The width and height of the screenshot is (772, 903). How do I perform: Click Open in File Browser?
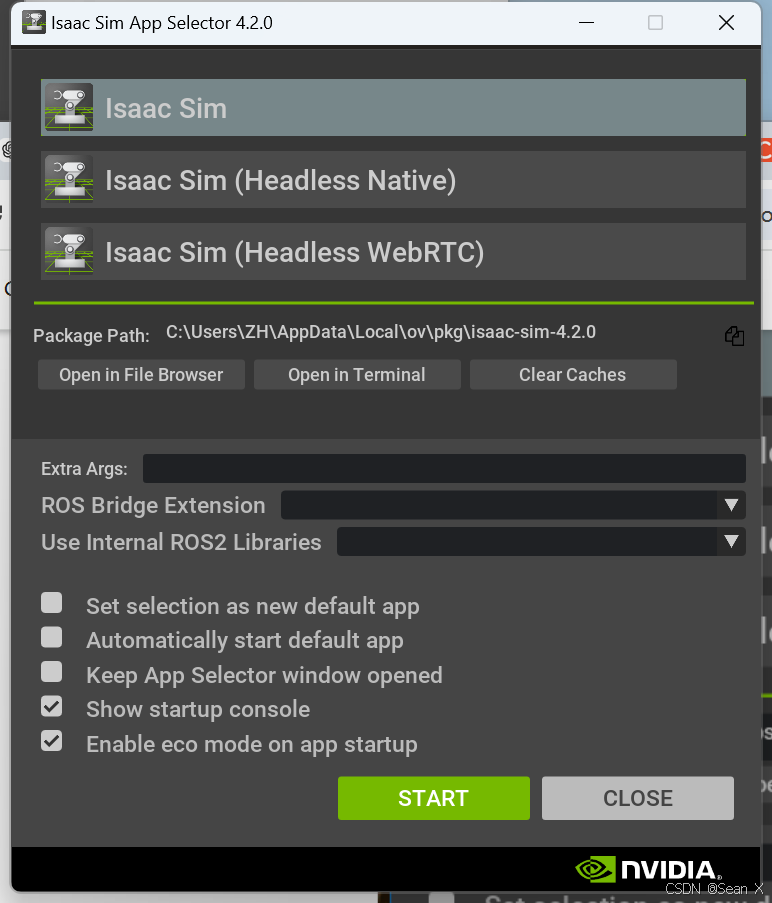142,375
